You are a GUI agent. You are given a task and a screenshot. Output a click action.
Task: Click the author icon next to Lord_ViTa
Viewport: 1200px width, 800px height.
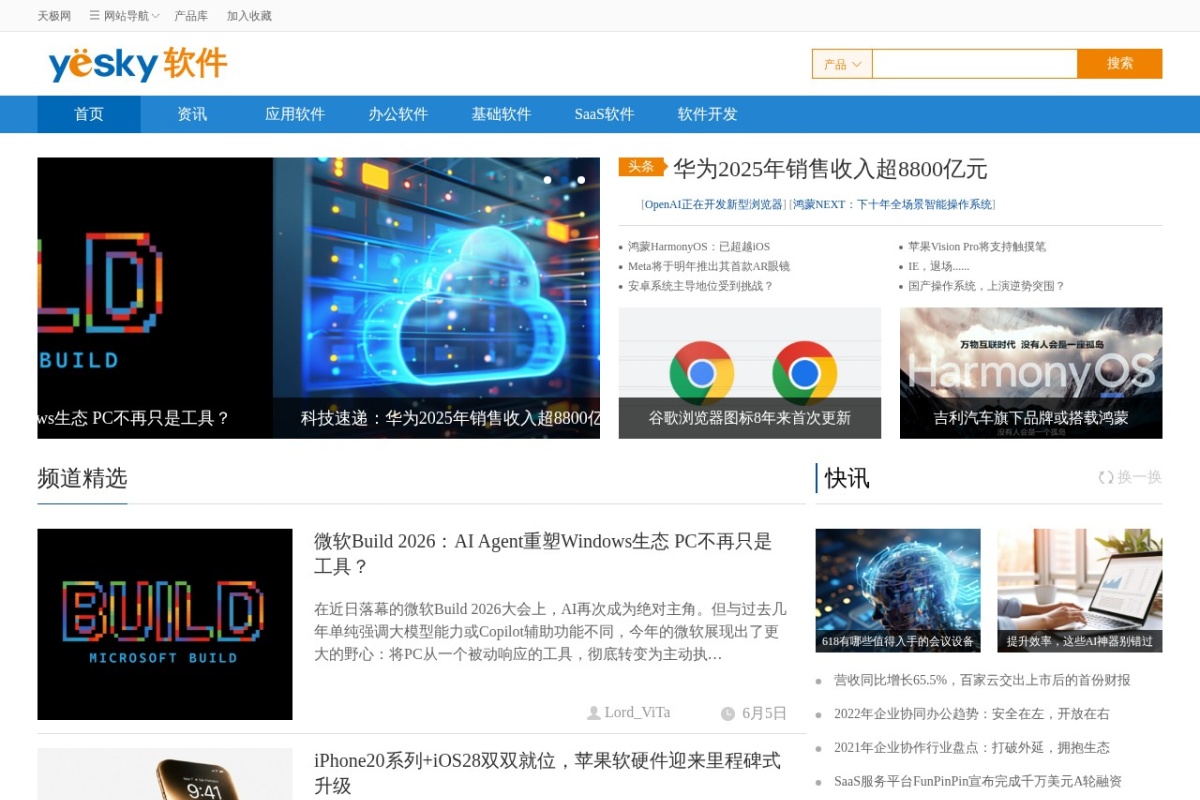(x=594, y=713)
